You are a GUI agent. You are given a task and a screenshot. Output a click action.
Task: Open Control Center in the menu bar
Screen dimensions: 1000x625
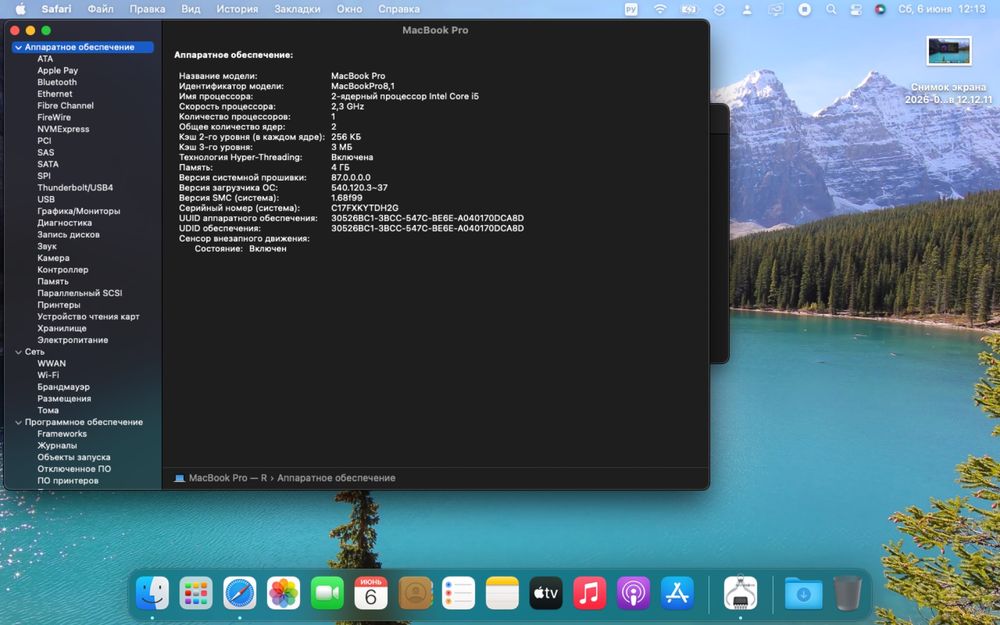(x=856, y=9)
